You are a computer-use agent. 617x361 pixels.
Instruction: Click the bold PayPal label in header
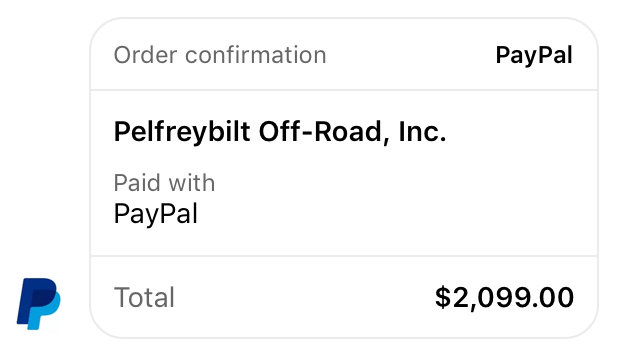pyautogui.click(x=534, y=56)
